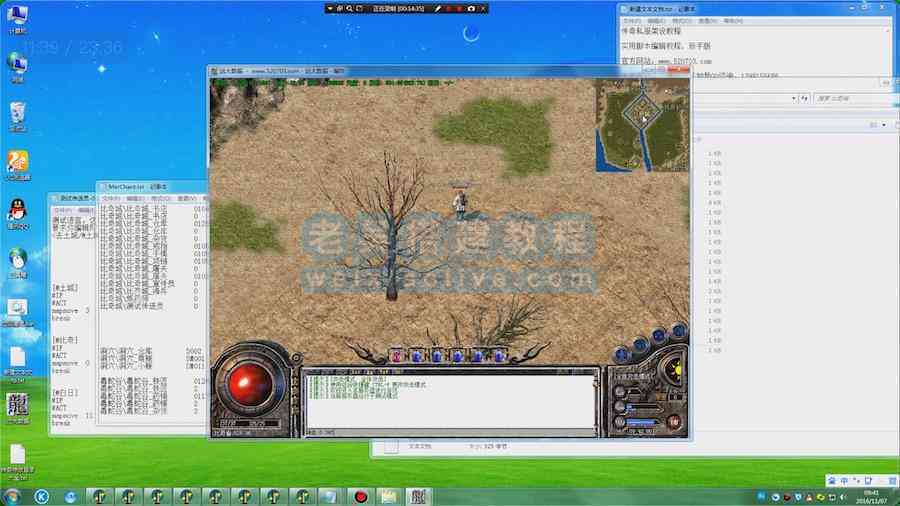Click the red round button in game panel
Screen dimensions: 900x506
pyautogui.click(x=674, y=422)
